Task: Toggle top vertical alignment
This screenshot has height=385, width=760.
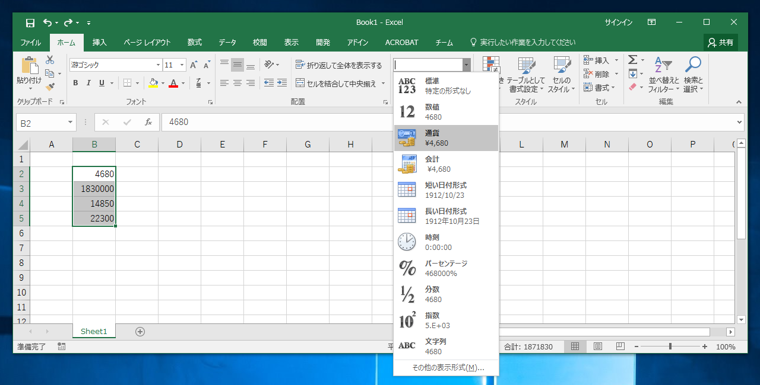Action: 224,64
